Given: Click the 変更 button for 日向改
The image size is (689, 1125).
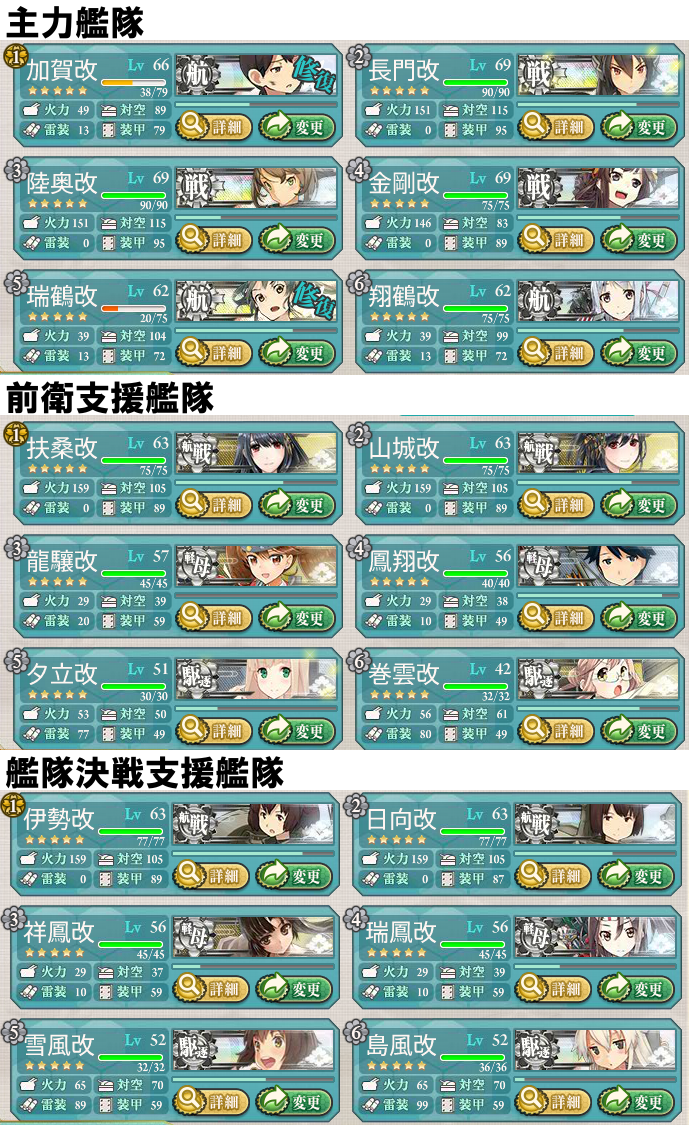Looking at the screenshot, I should point(636,876).
